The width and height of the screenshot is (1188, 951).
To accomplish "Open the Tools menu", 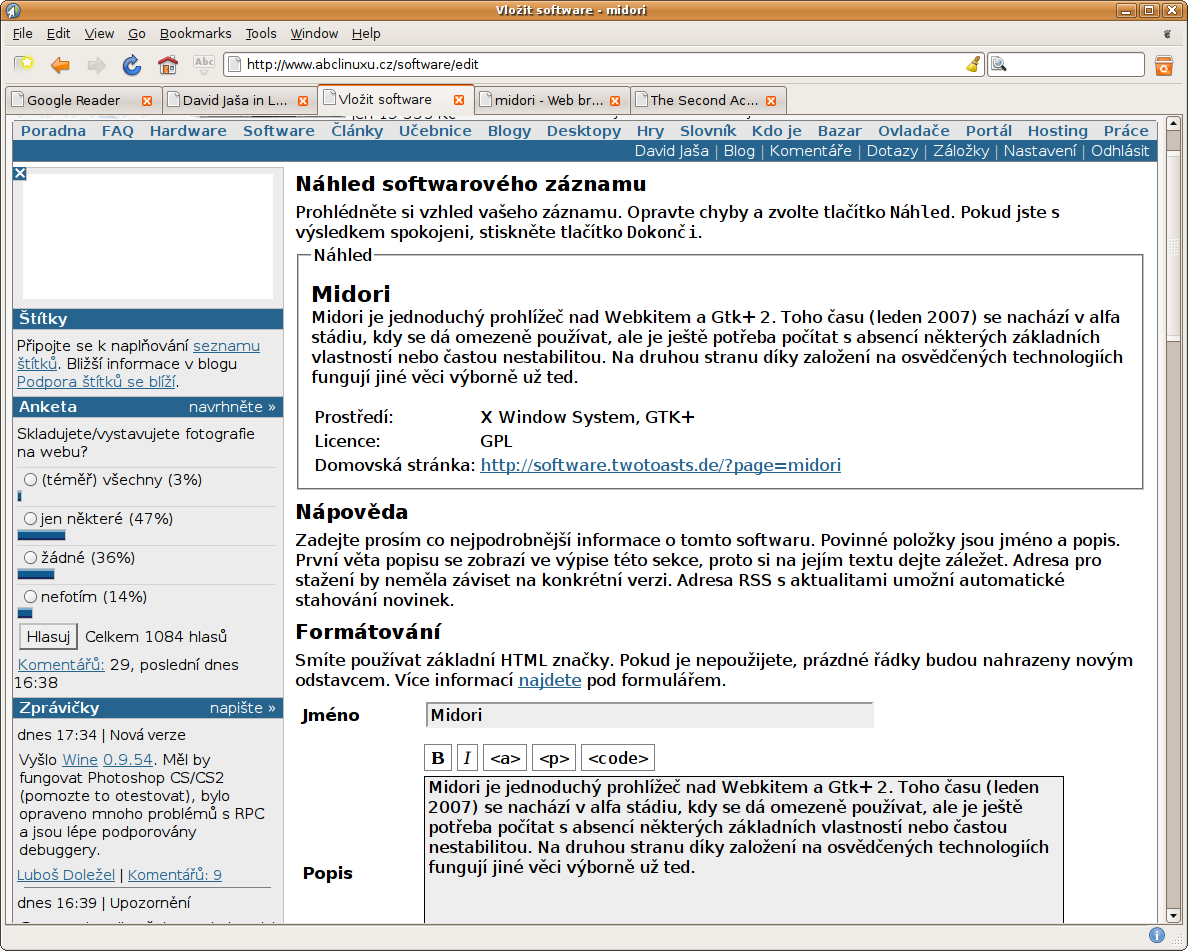I will pos(261,33).
